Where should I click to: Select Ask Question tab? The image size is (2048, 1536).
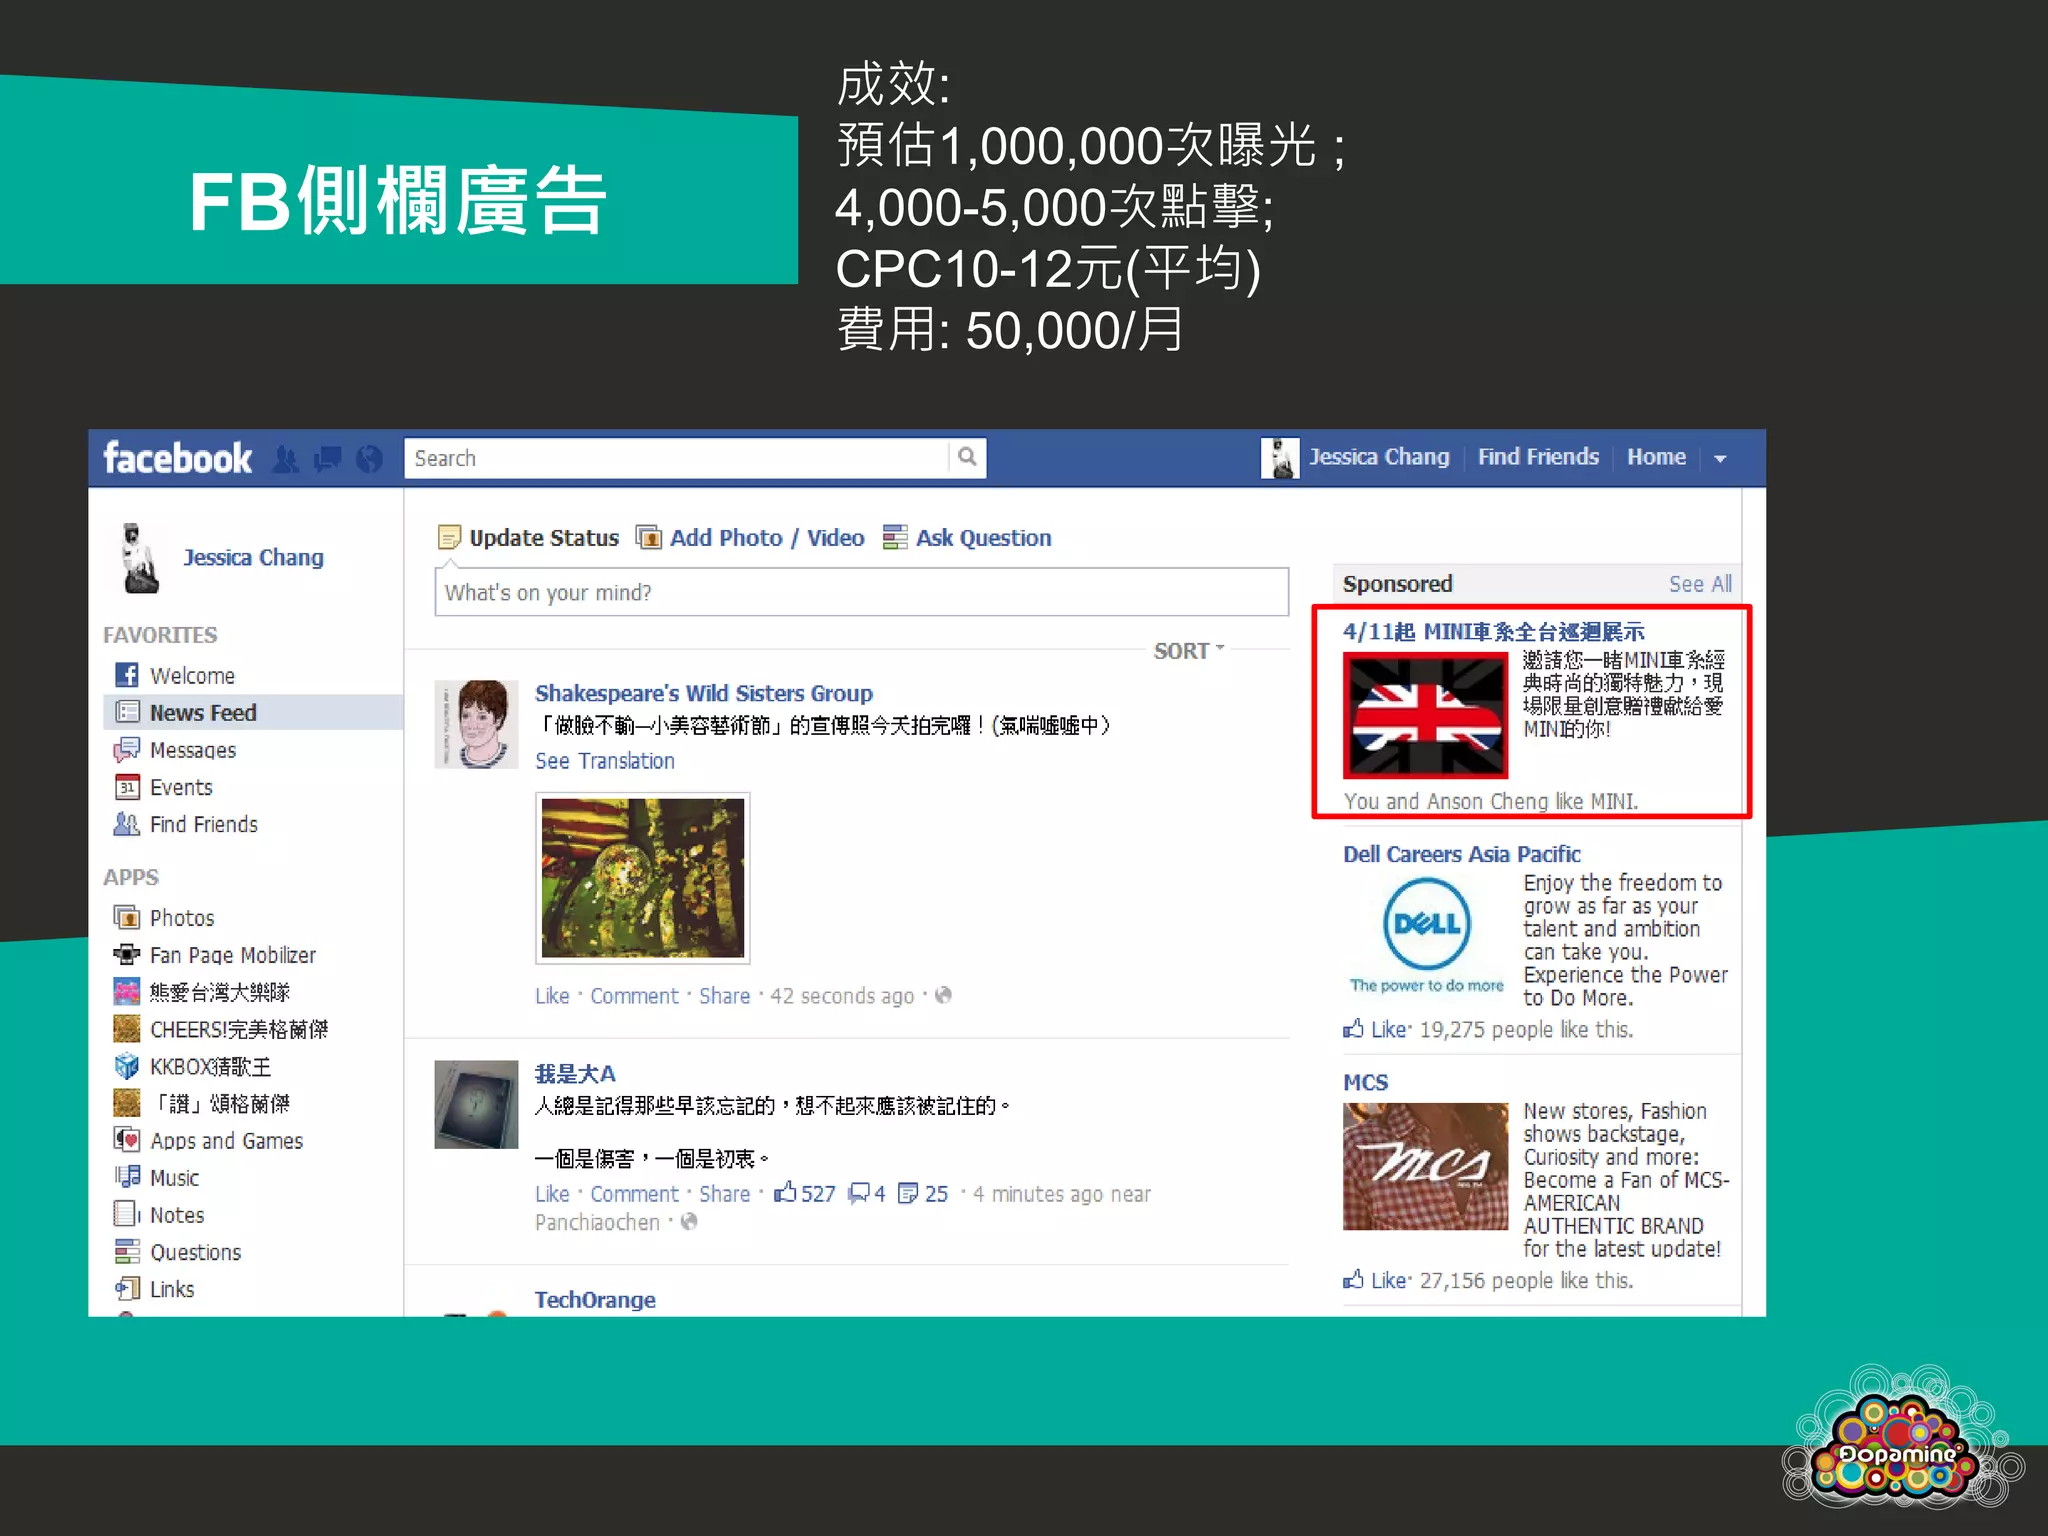(967, 538)
